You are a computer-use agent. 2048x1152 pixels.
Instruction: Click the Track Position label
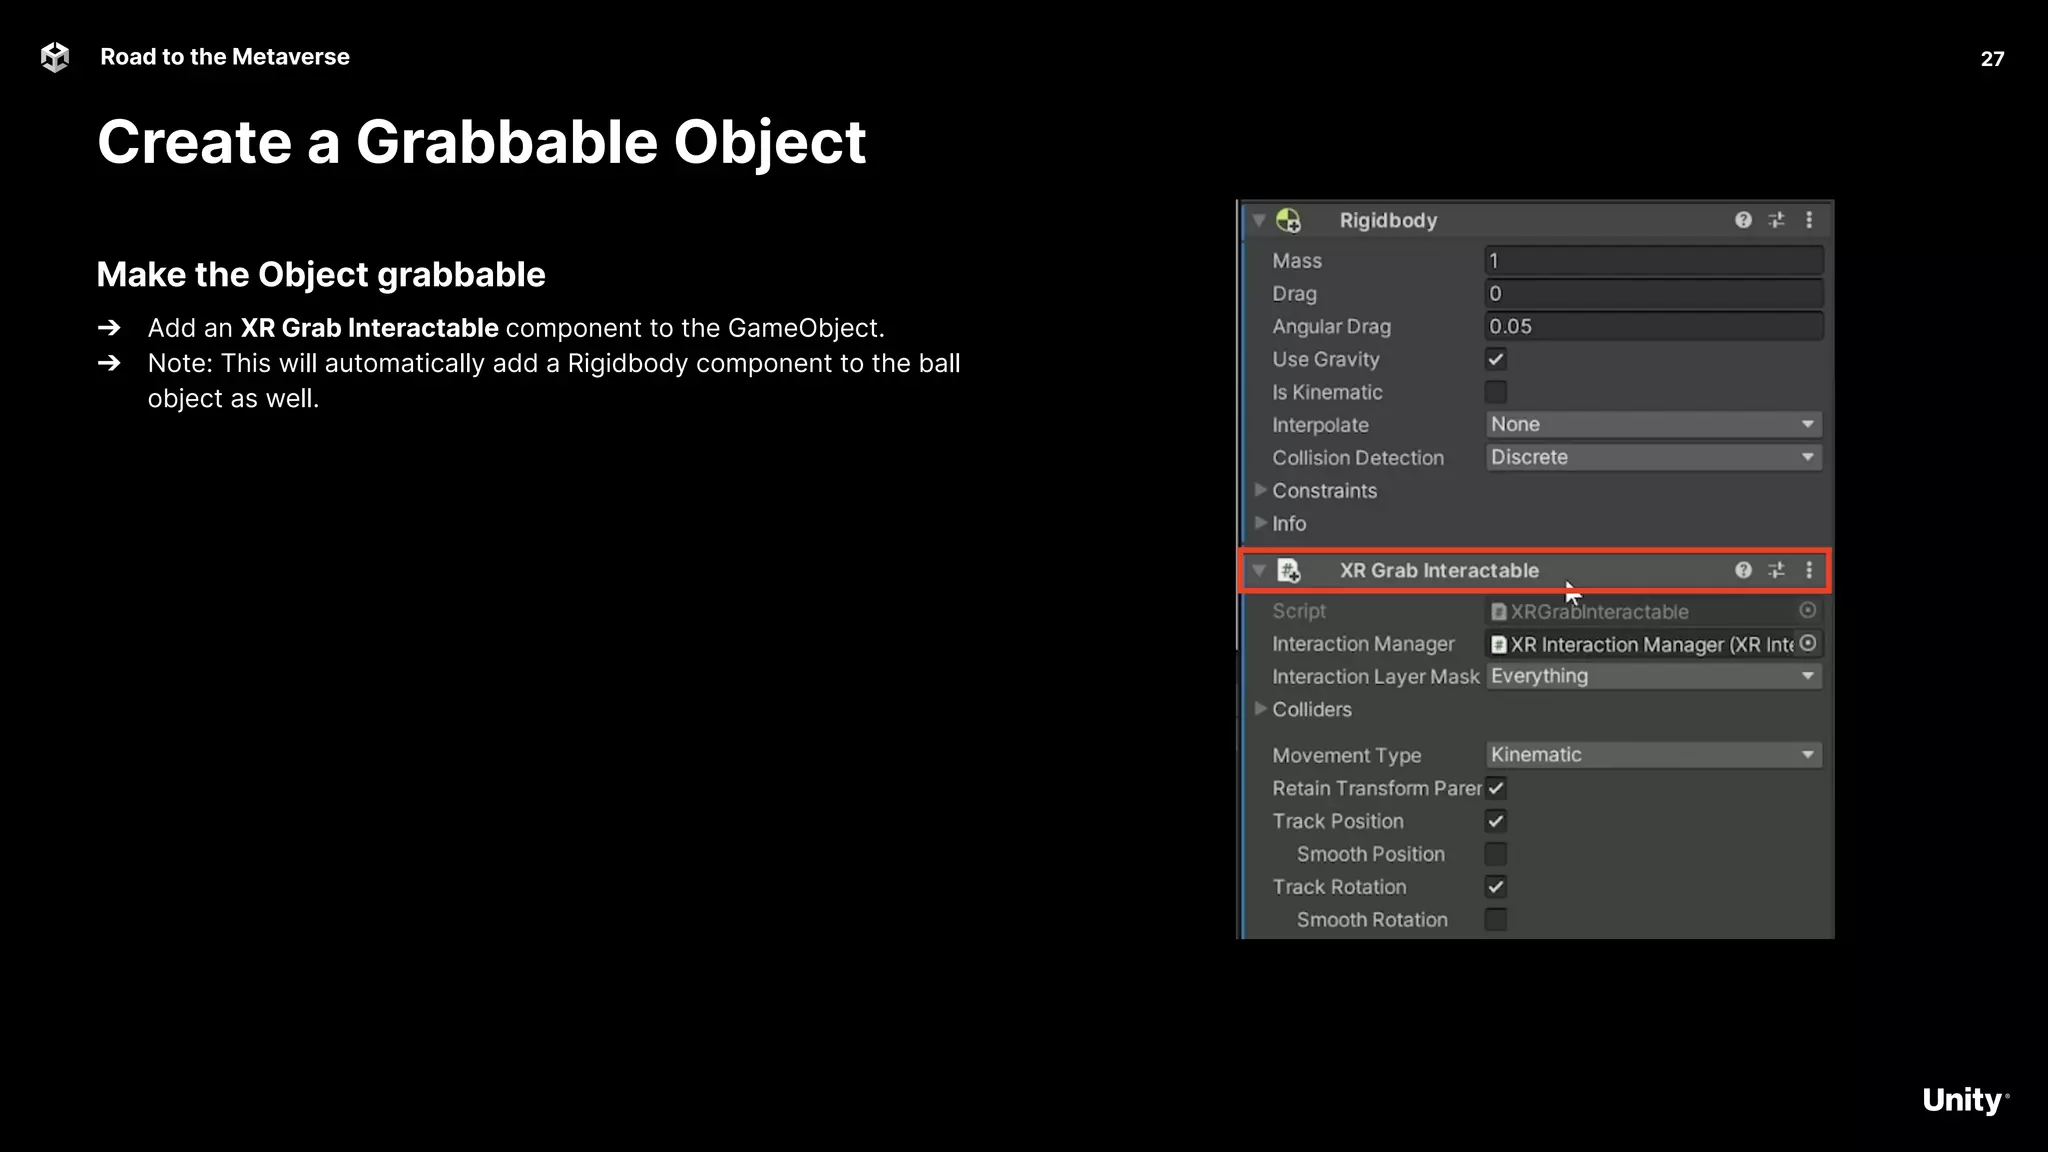pos(1338,821)
